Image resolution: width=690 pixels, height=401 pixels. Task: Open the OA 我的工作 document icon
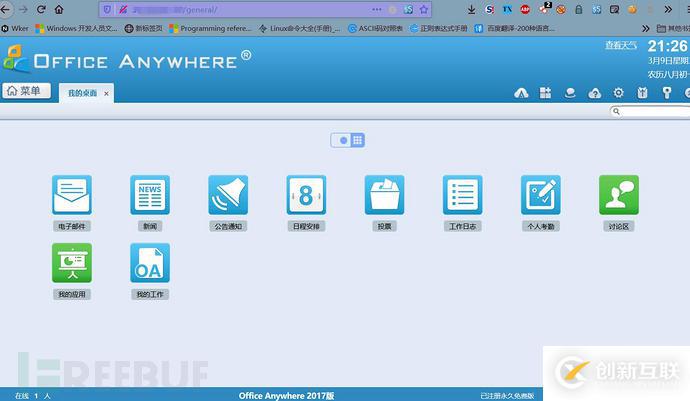pyautogui.click(x=150, y=263)
